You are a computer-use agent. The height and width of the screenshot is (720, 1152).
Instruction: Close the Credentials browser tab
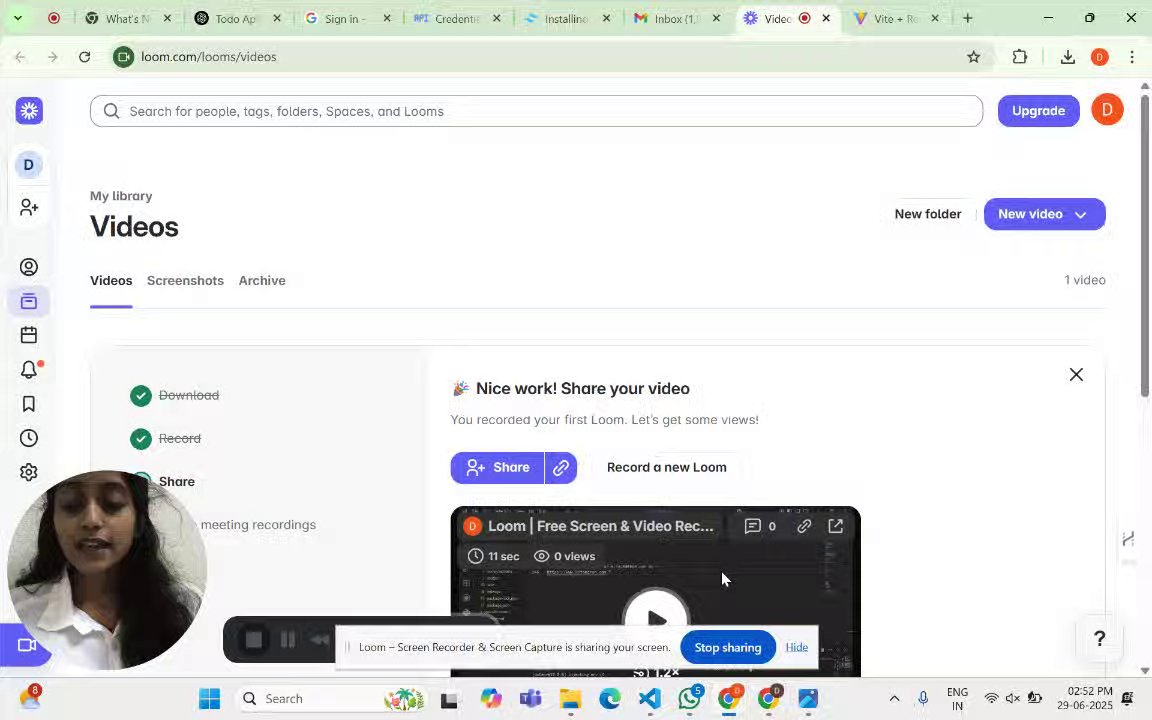point(497,18)
